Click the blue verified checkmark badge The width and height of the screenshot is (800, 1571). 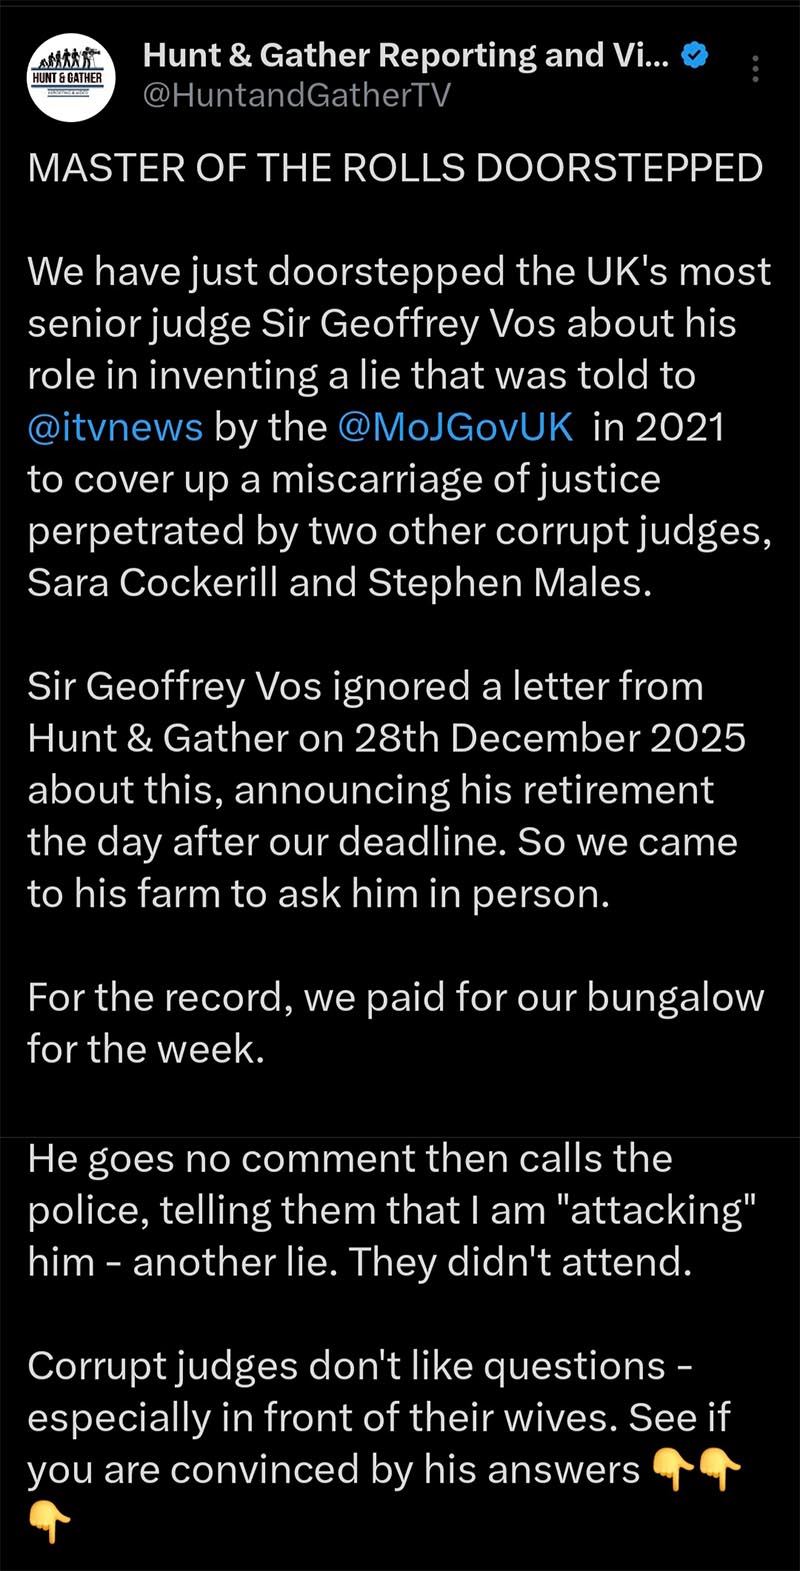click(x=694, y=56)
